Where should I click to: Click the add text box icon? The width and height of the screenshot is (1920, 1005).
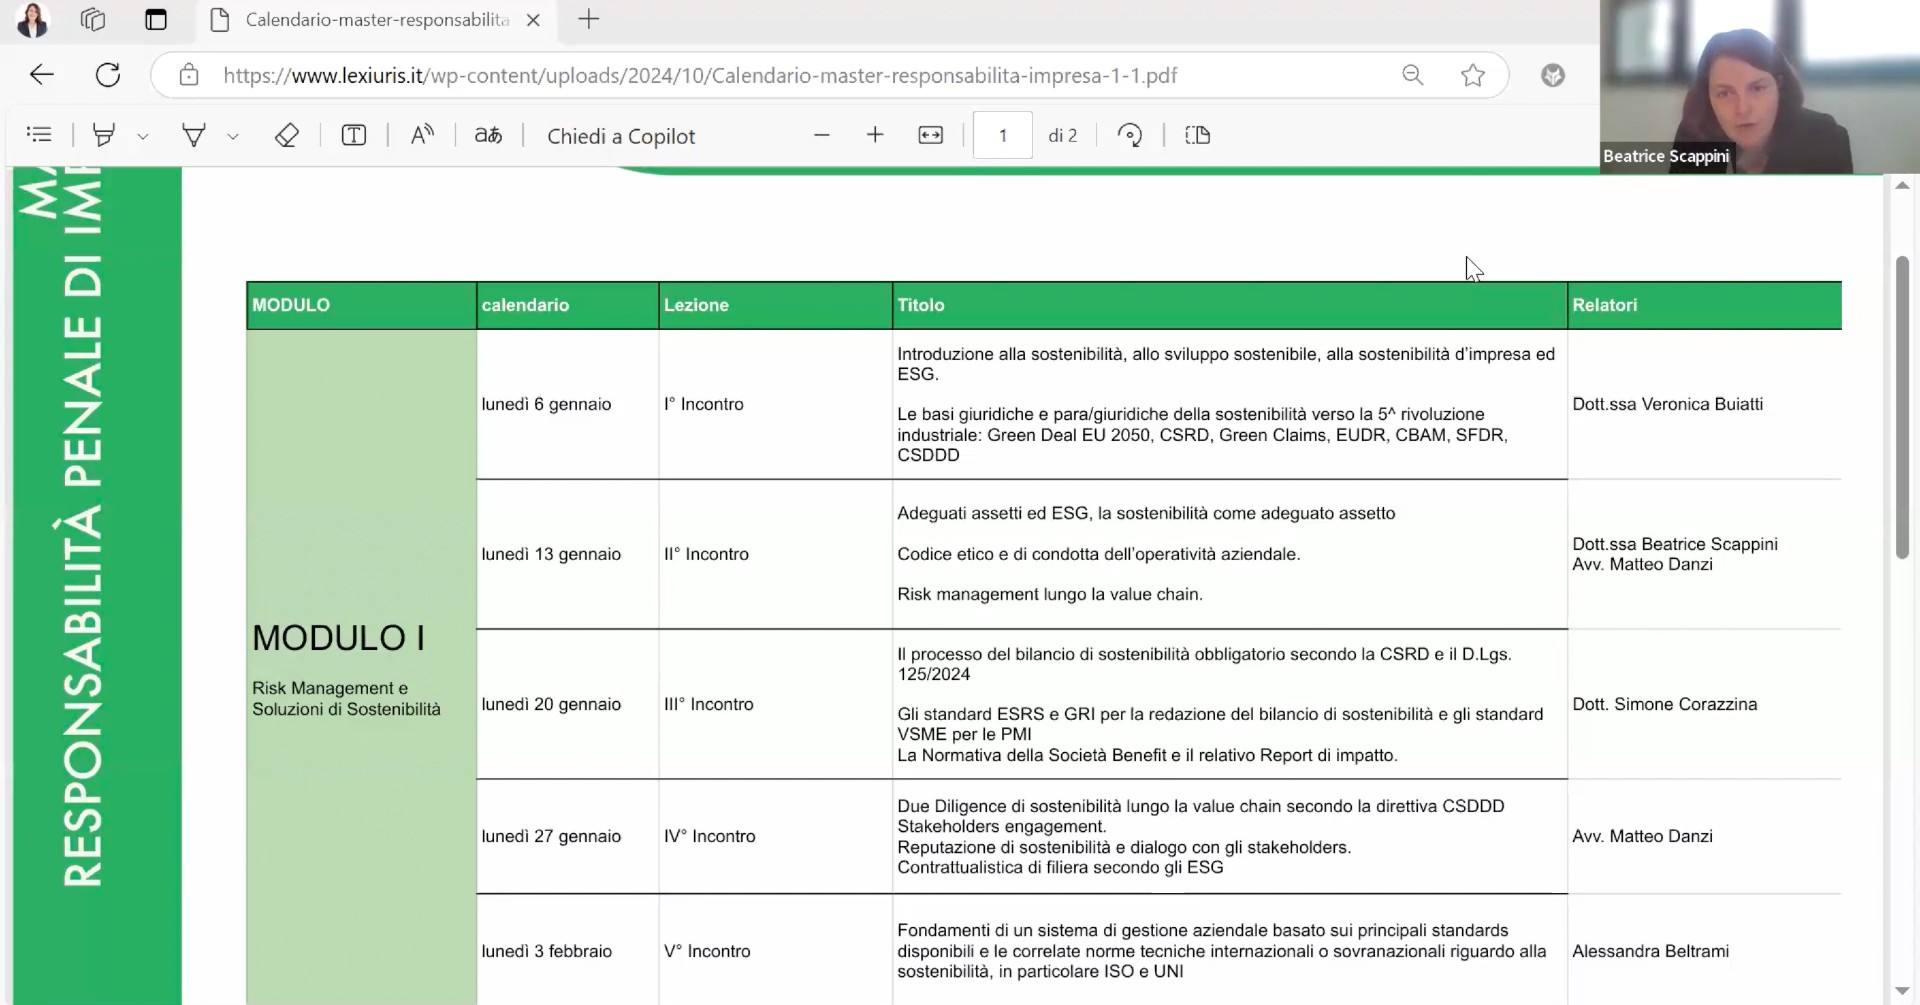[x=354, y=135]
